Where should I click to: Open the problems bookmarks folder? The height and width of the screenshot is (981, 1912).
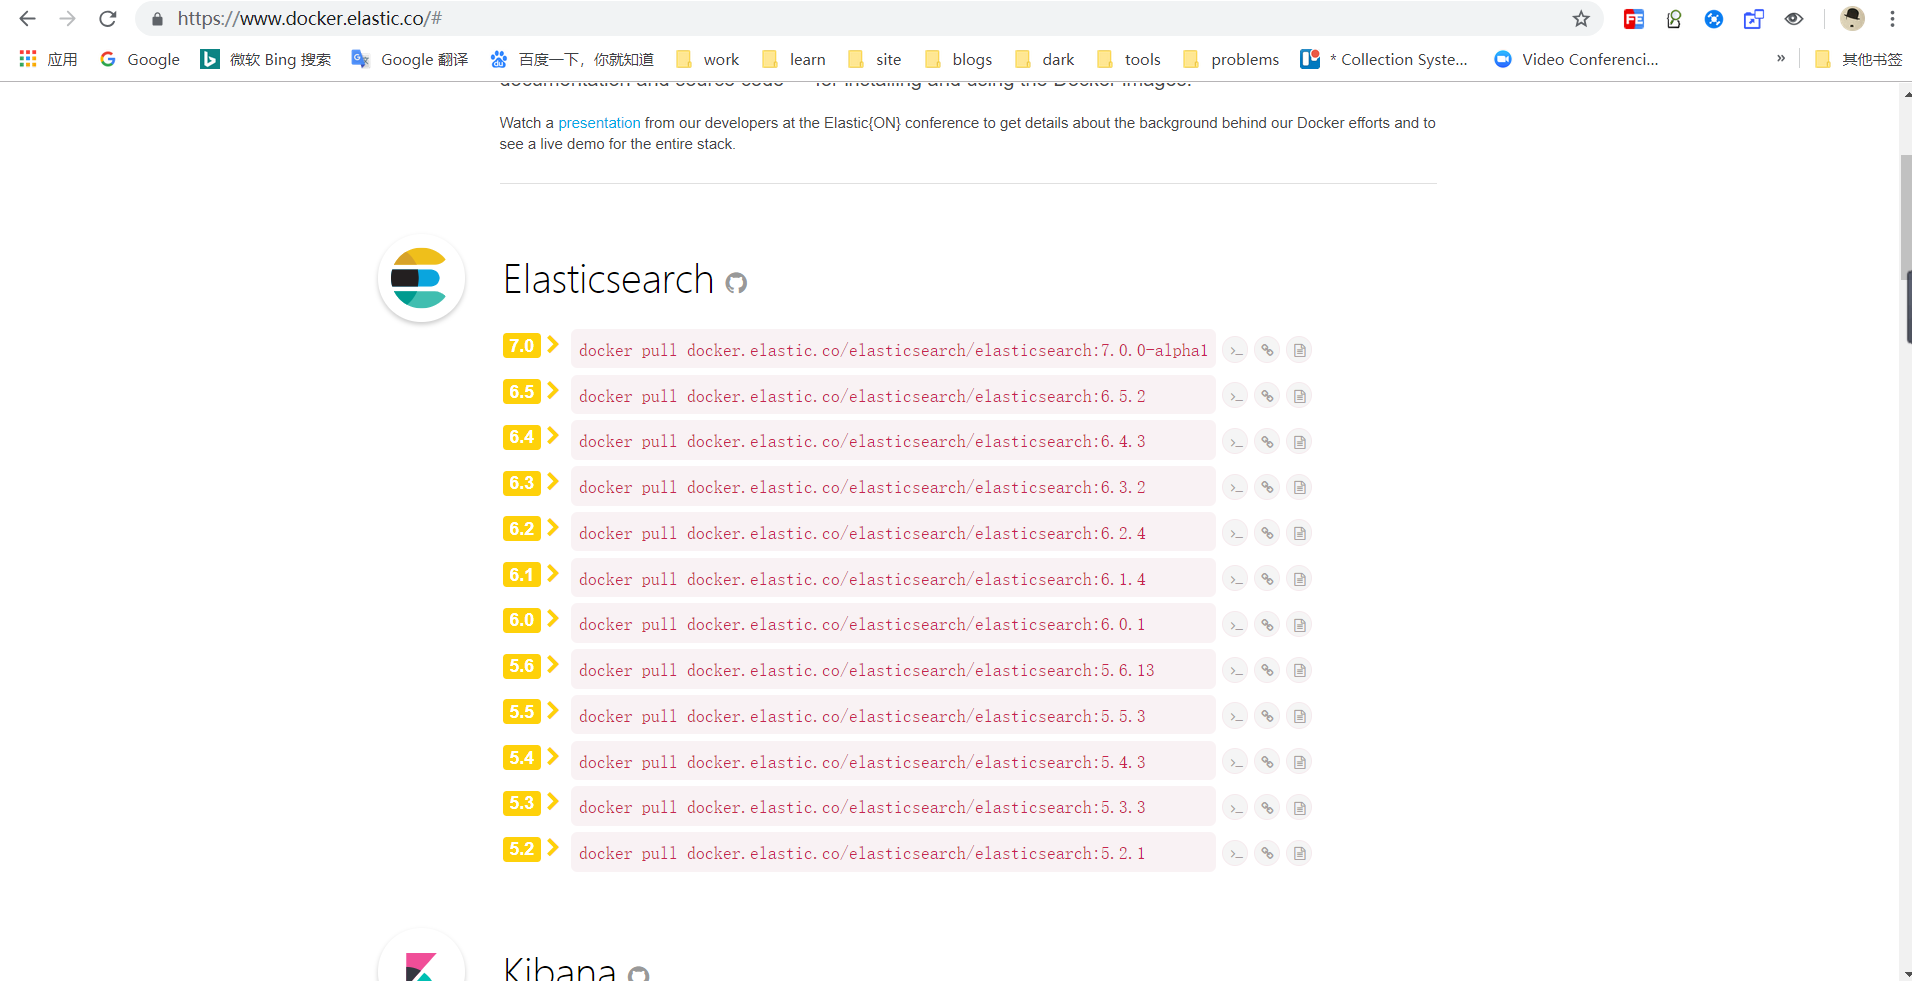[1231, 59]
